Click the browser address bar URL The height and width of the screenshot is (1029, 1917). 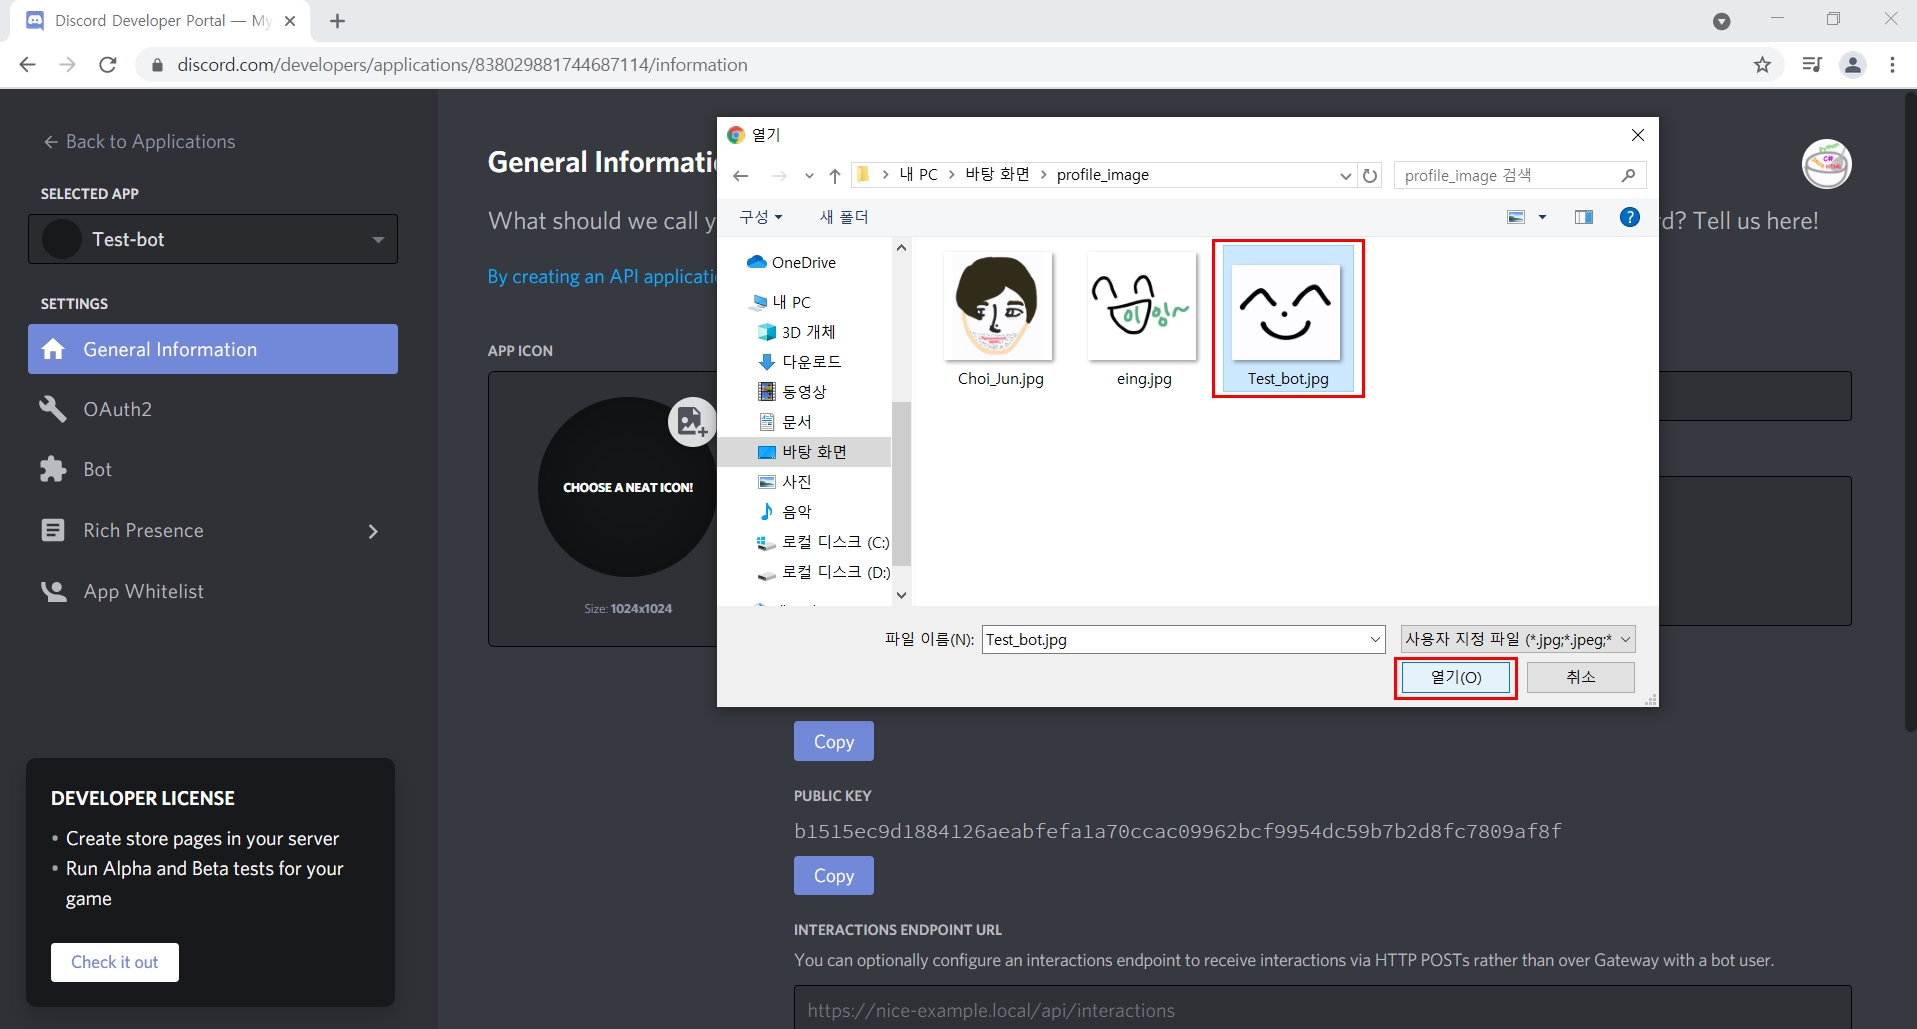(x=462, y=65)
